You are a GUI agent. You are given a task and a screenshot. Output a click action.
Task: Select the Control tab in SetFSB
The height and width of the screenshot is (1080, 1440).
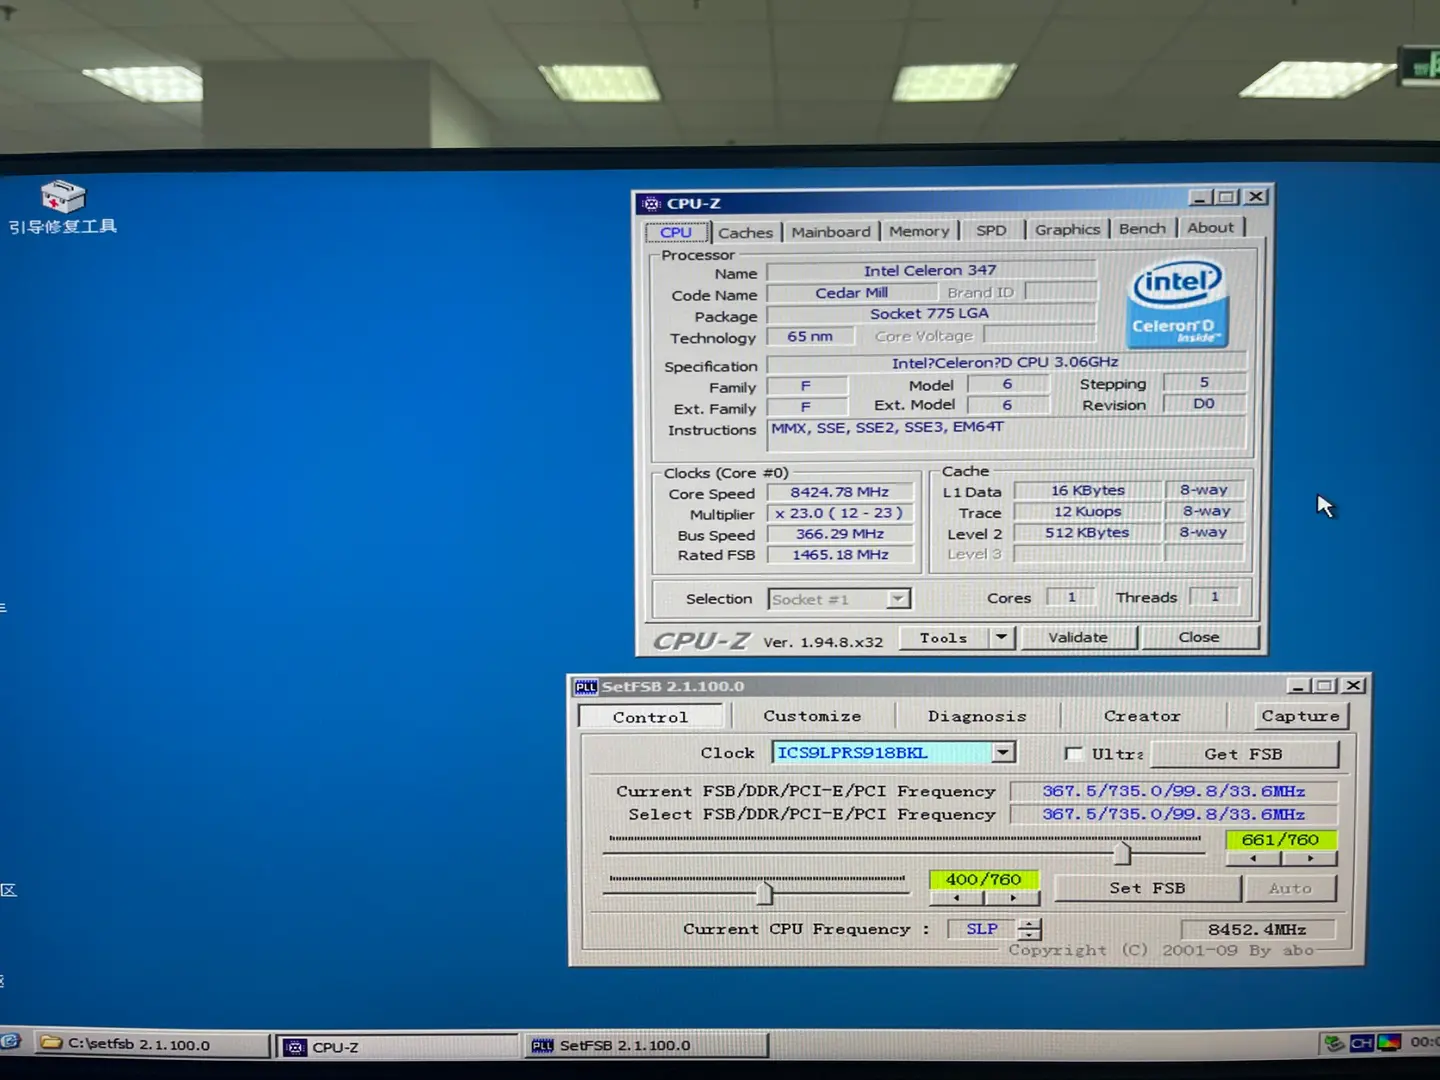click(x=650, y=717)
